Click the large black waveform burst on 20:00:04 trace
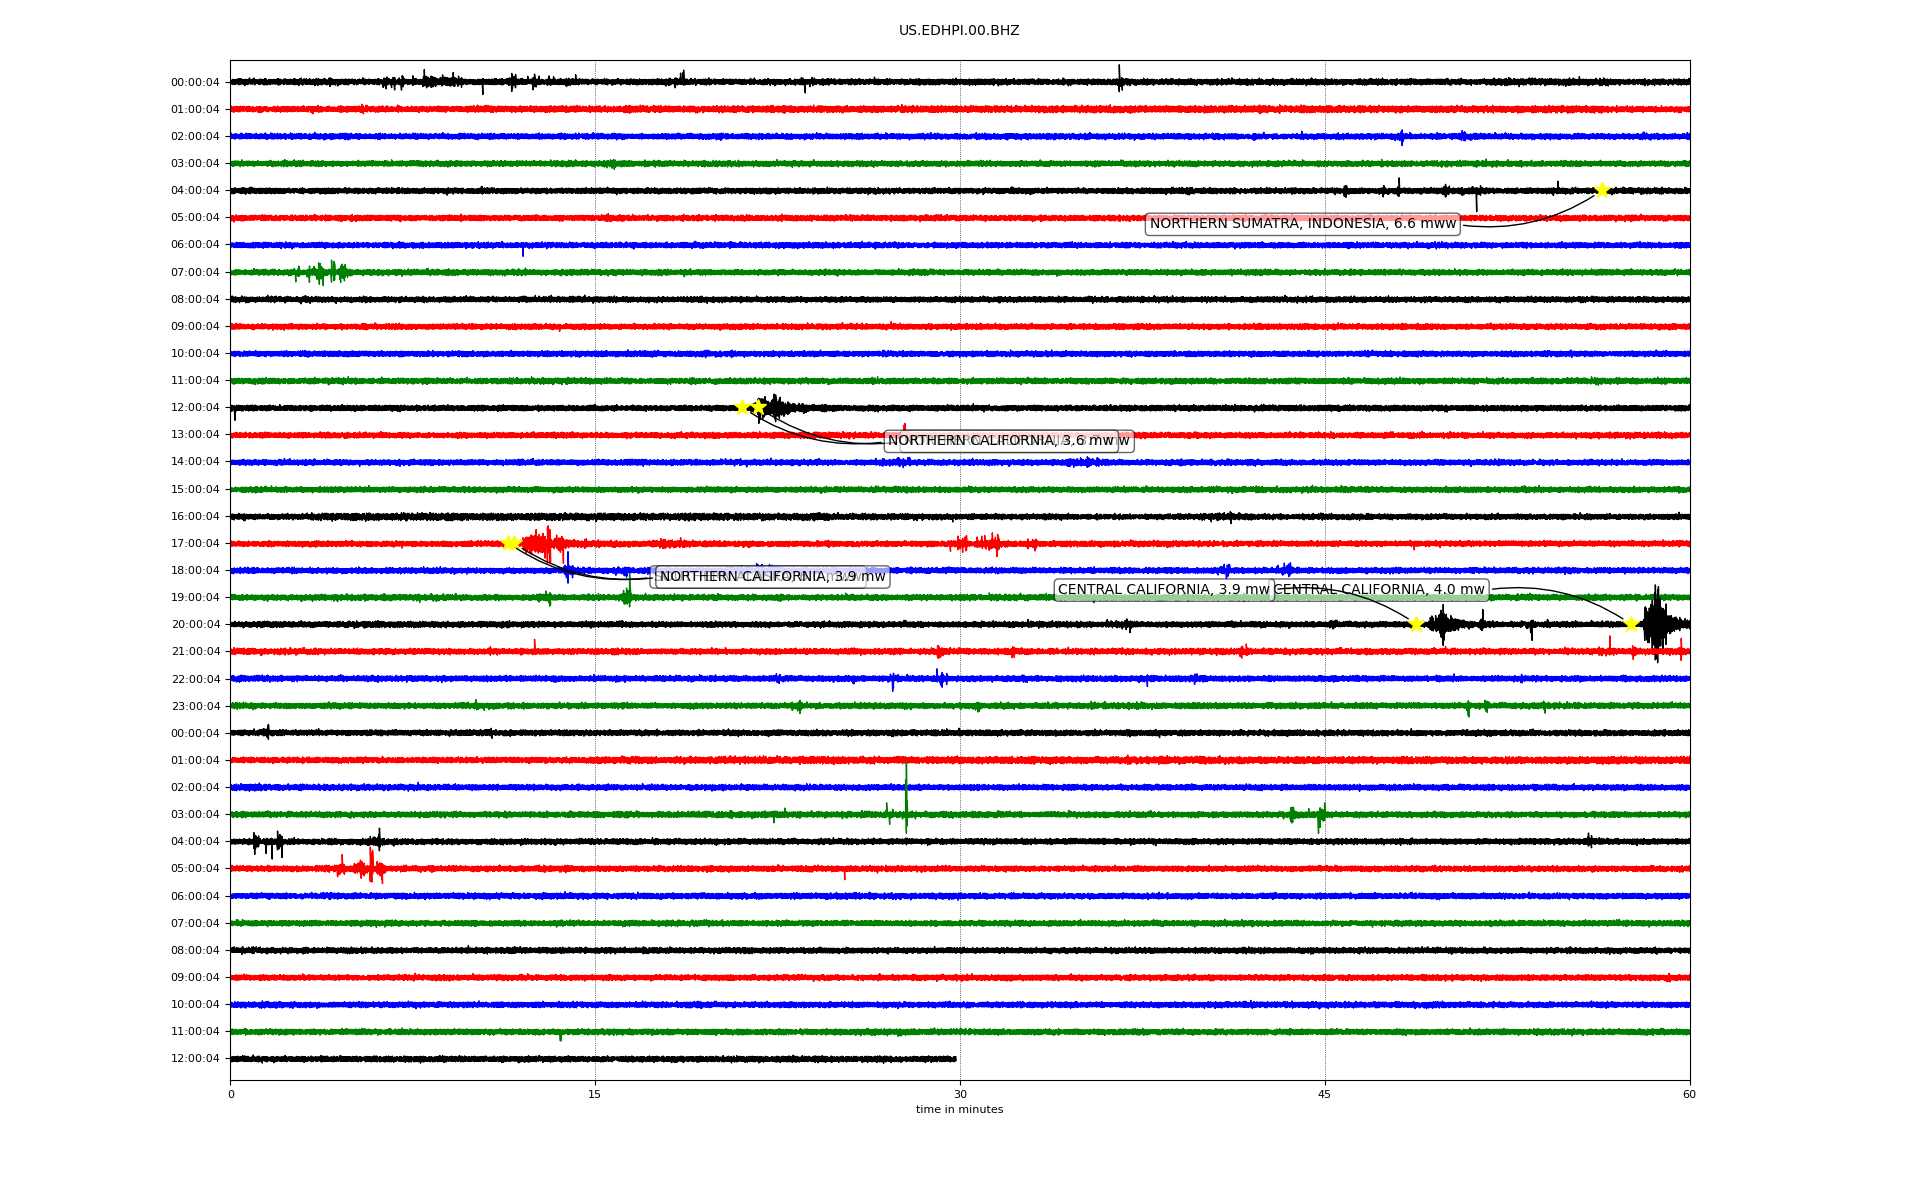The image size is (1920, 1200). [1656, 623]
